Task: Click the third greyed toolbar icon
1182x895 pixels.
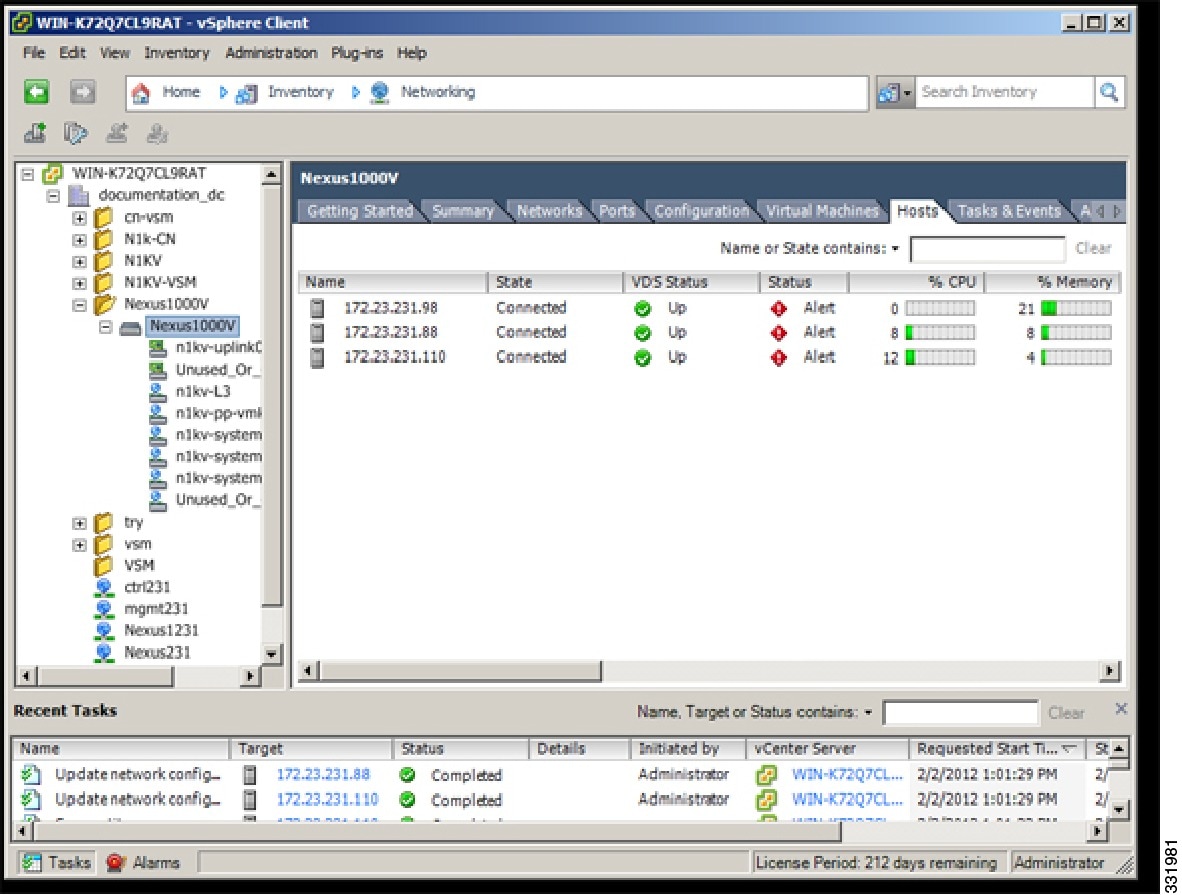Action: click(117, 133)
